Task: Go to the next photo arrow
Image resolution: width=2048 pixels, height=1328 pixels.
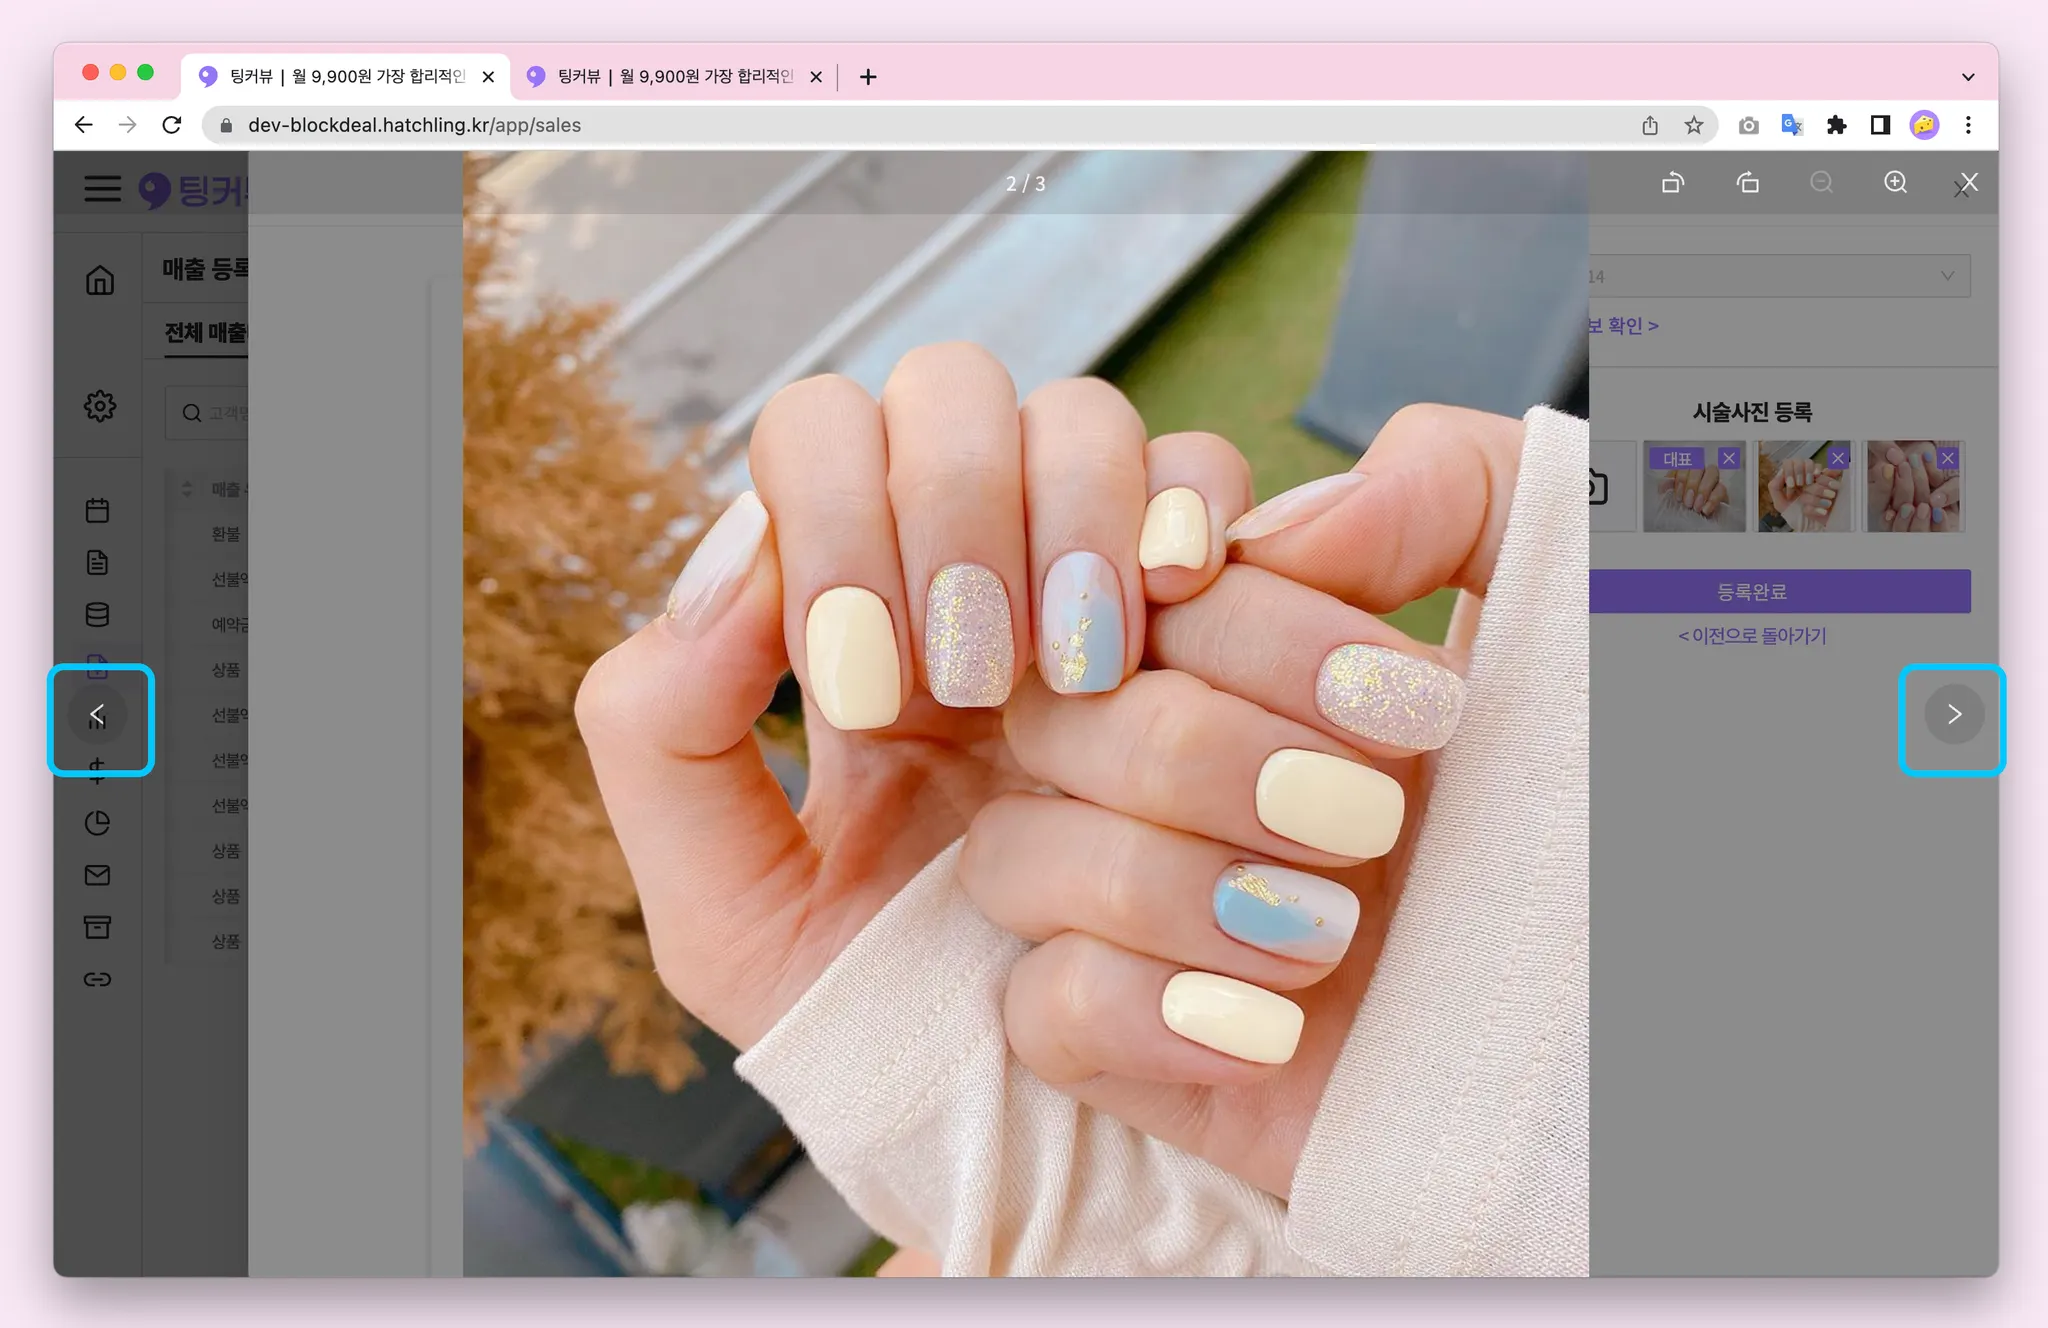Action: (1953, 714)
